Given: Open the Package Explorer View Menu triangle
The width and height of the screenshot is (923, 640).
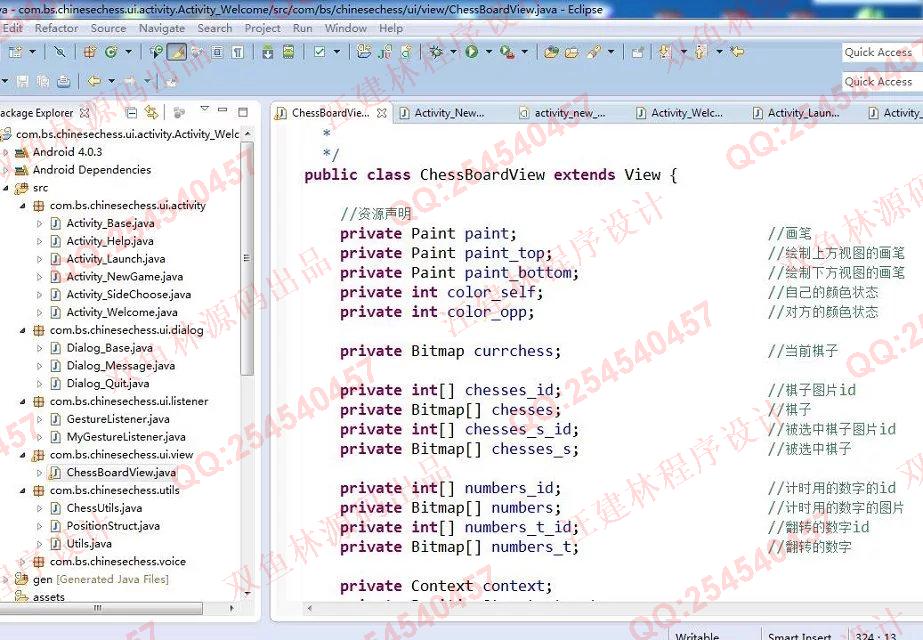Looking at the screenshot, I should [x=204, y=108].
